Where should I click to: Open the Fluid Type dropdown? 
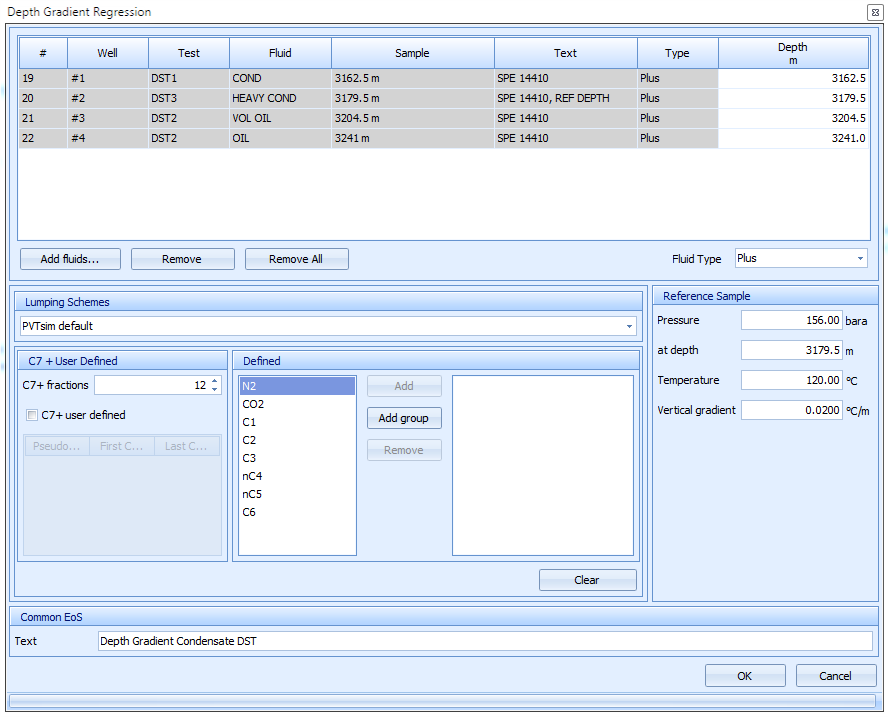pyautogui.click(x=860, y=258)
